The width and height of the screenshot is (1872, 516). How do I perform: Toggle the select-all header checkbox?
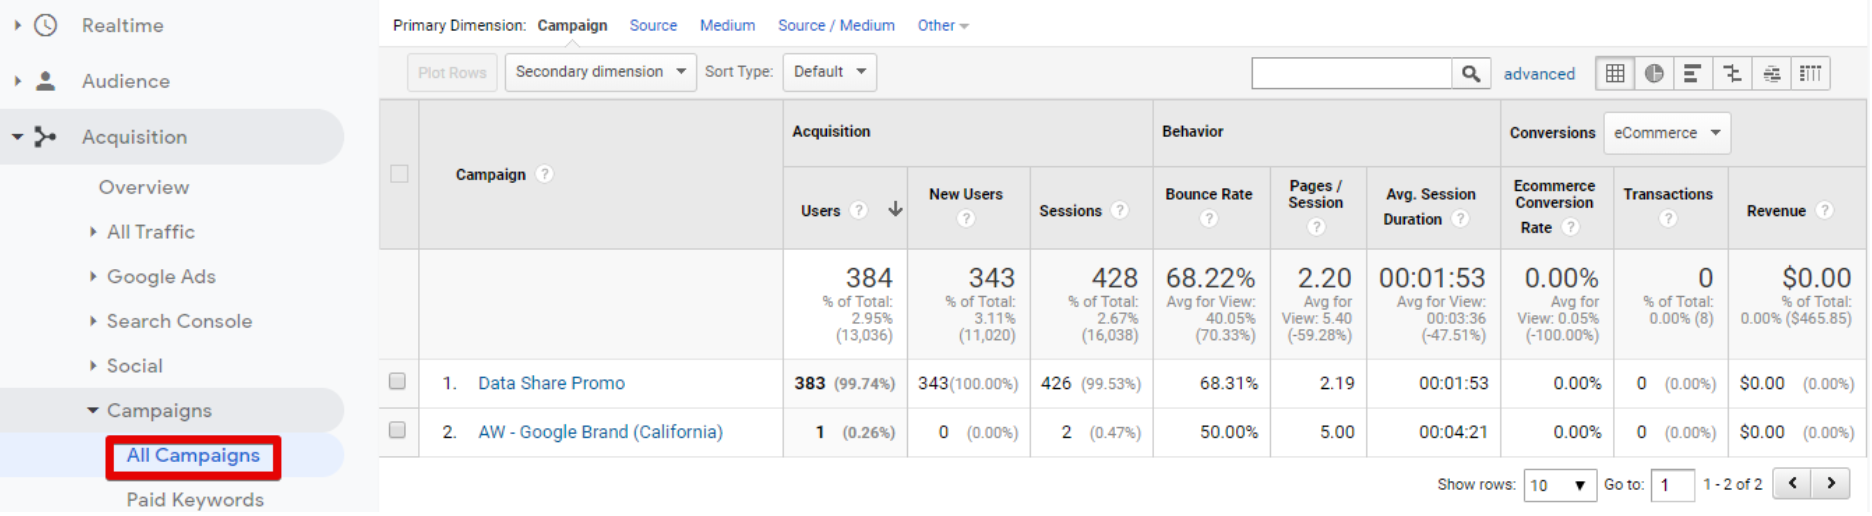400,174
